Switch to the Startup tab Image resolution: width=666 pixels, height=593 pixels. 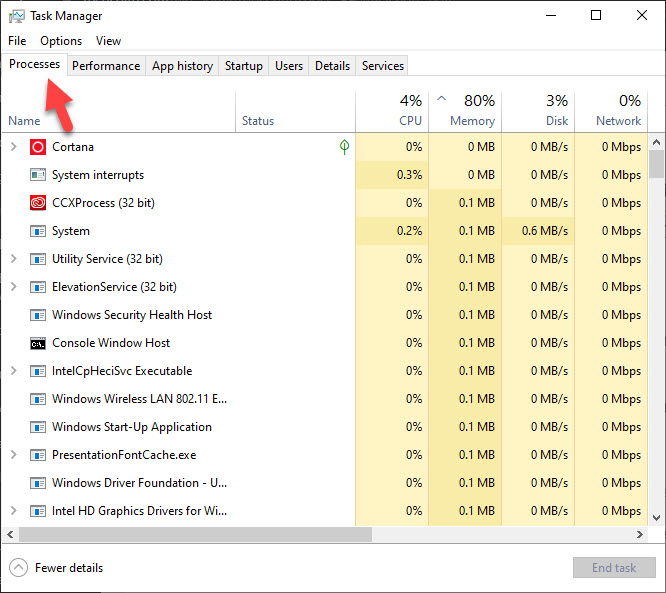click(243, 66)
